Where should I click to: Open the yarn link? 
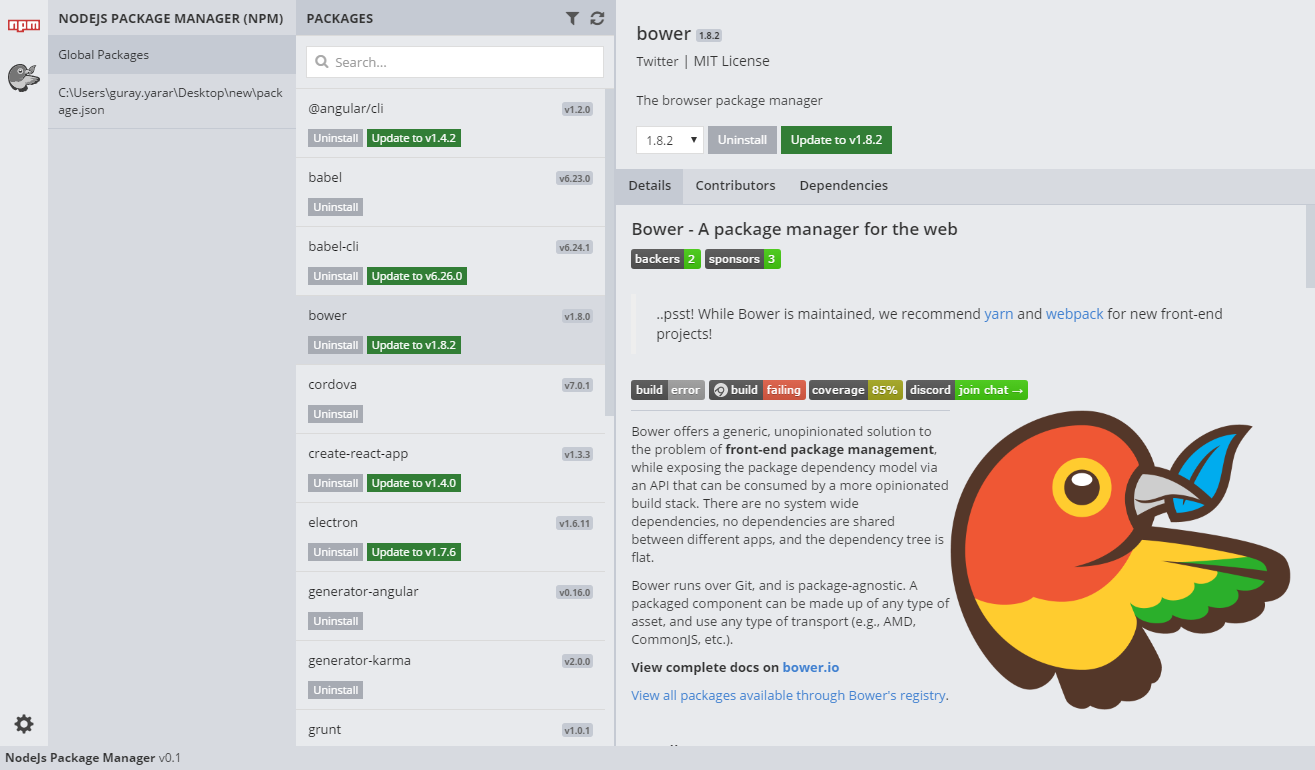[x=998, y=314]
